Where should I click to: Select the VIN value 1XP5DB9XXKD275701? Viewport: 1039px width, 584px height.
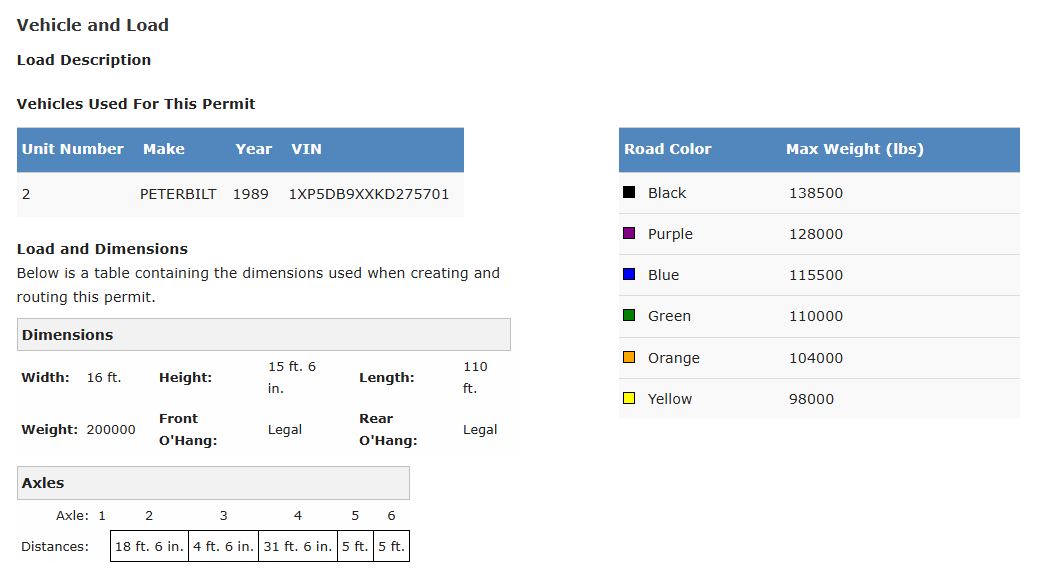point(368,194)
